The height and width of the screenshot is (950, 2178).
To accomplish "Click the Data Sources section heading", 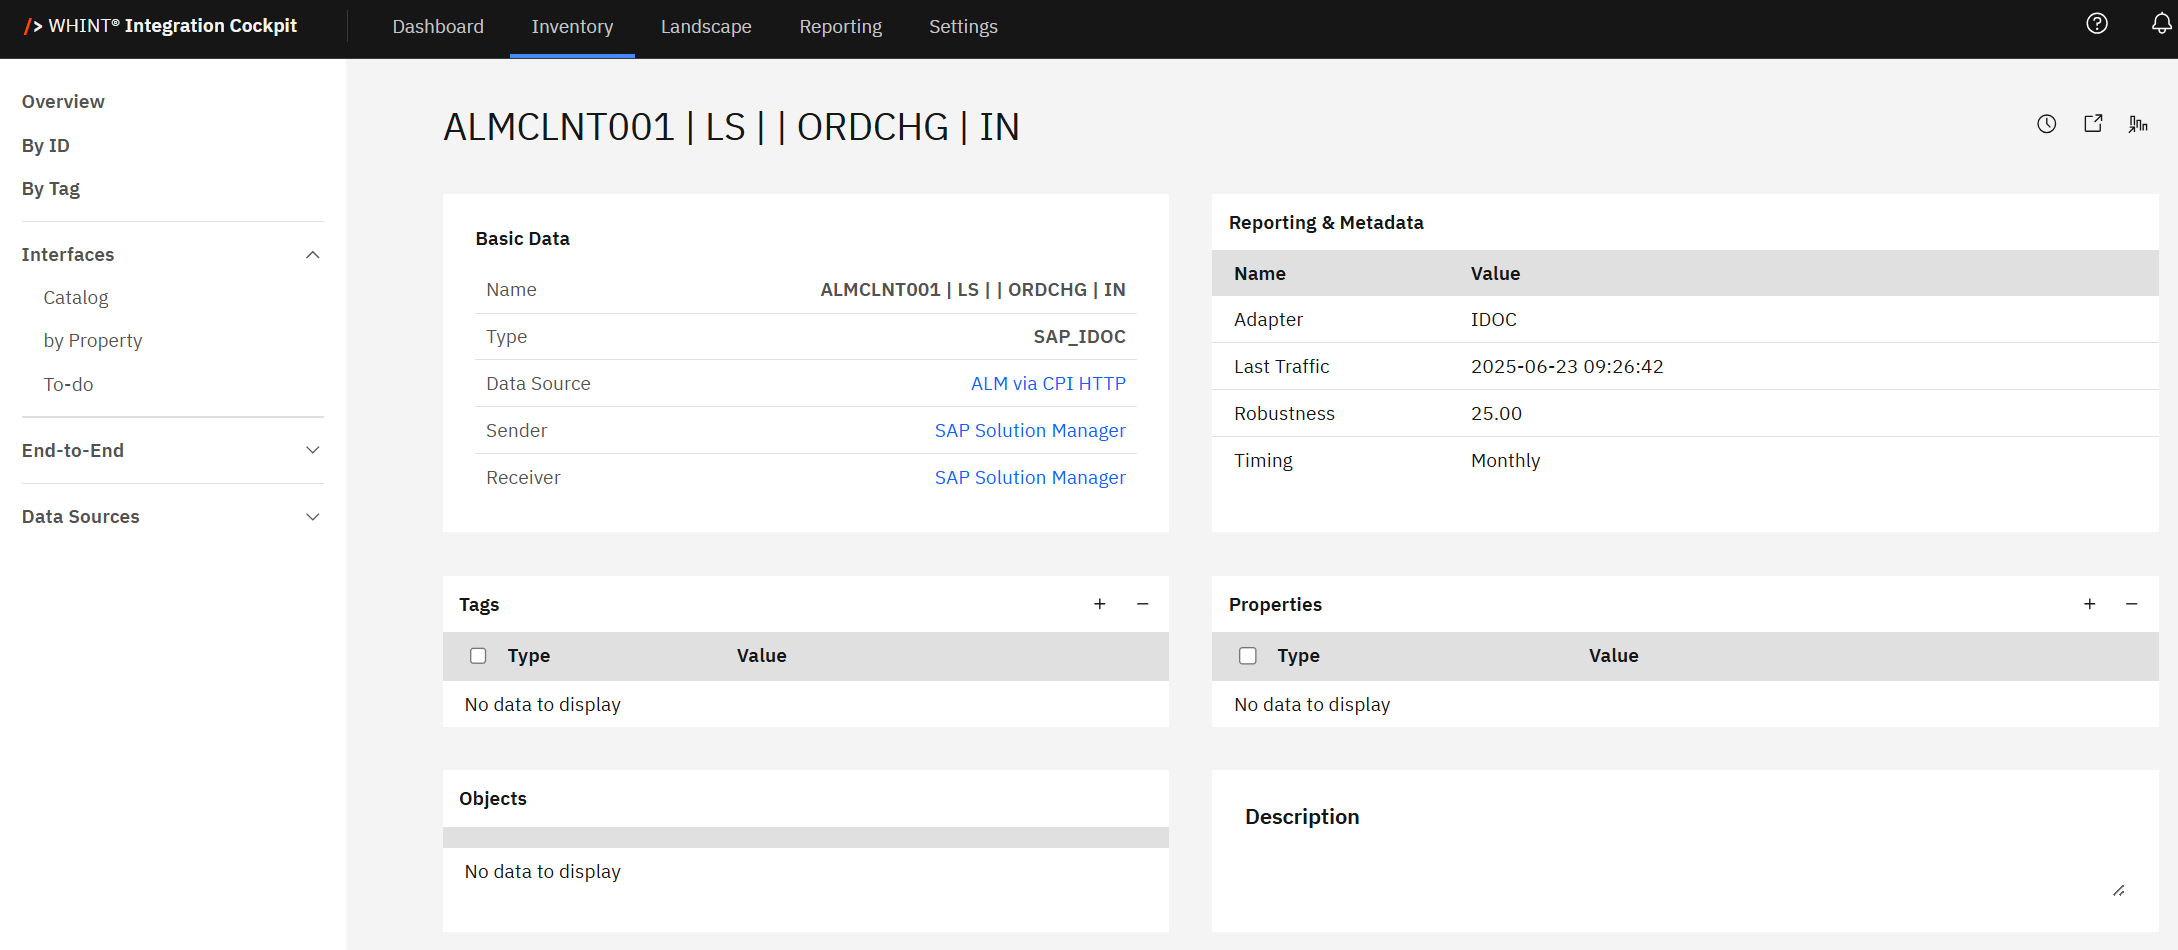I will (81, 517).
